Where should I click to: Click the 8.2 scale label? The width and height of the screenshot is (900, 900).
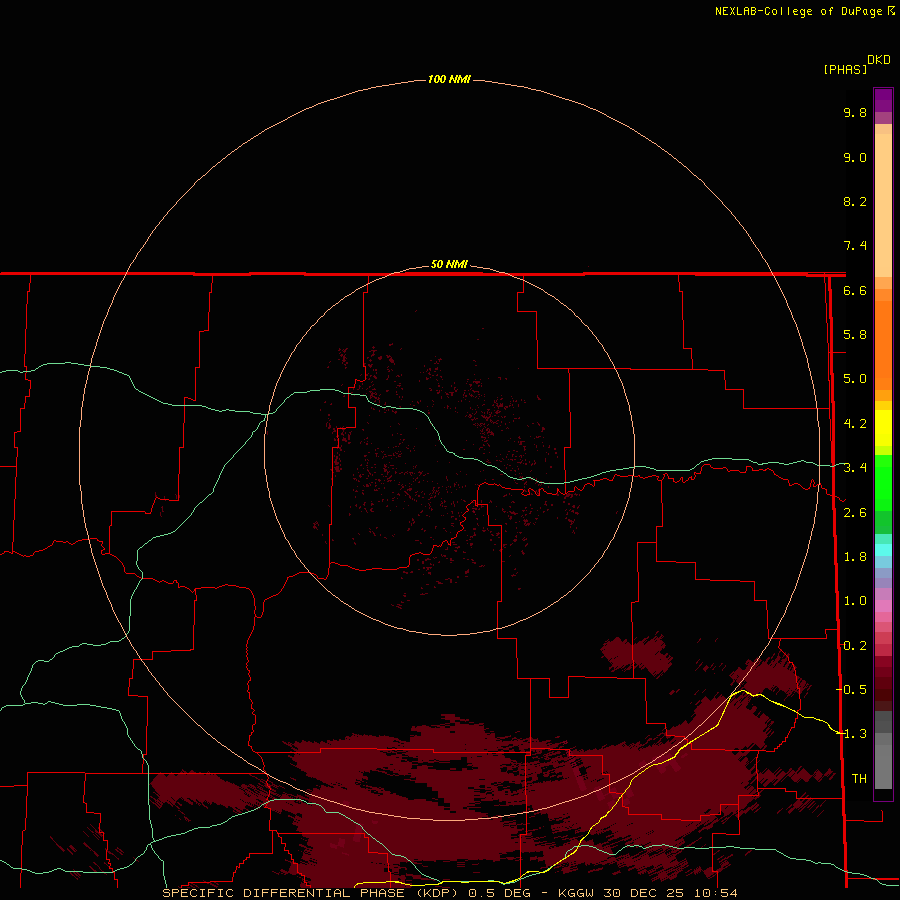[855, 201]
